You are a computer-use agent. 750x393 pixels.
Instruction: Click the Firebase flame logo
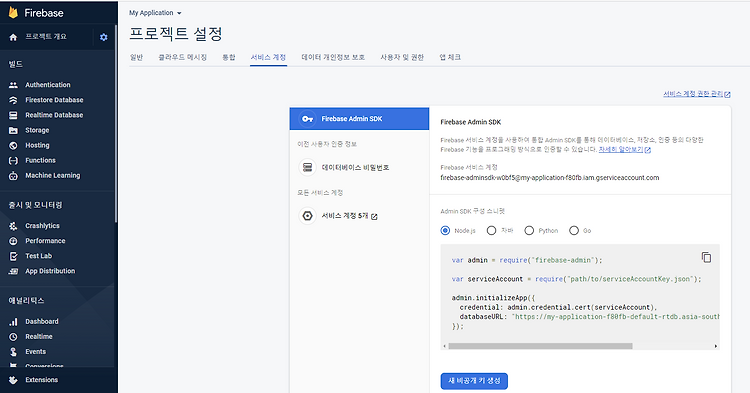(x=13, y=12)
